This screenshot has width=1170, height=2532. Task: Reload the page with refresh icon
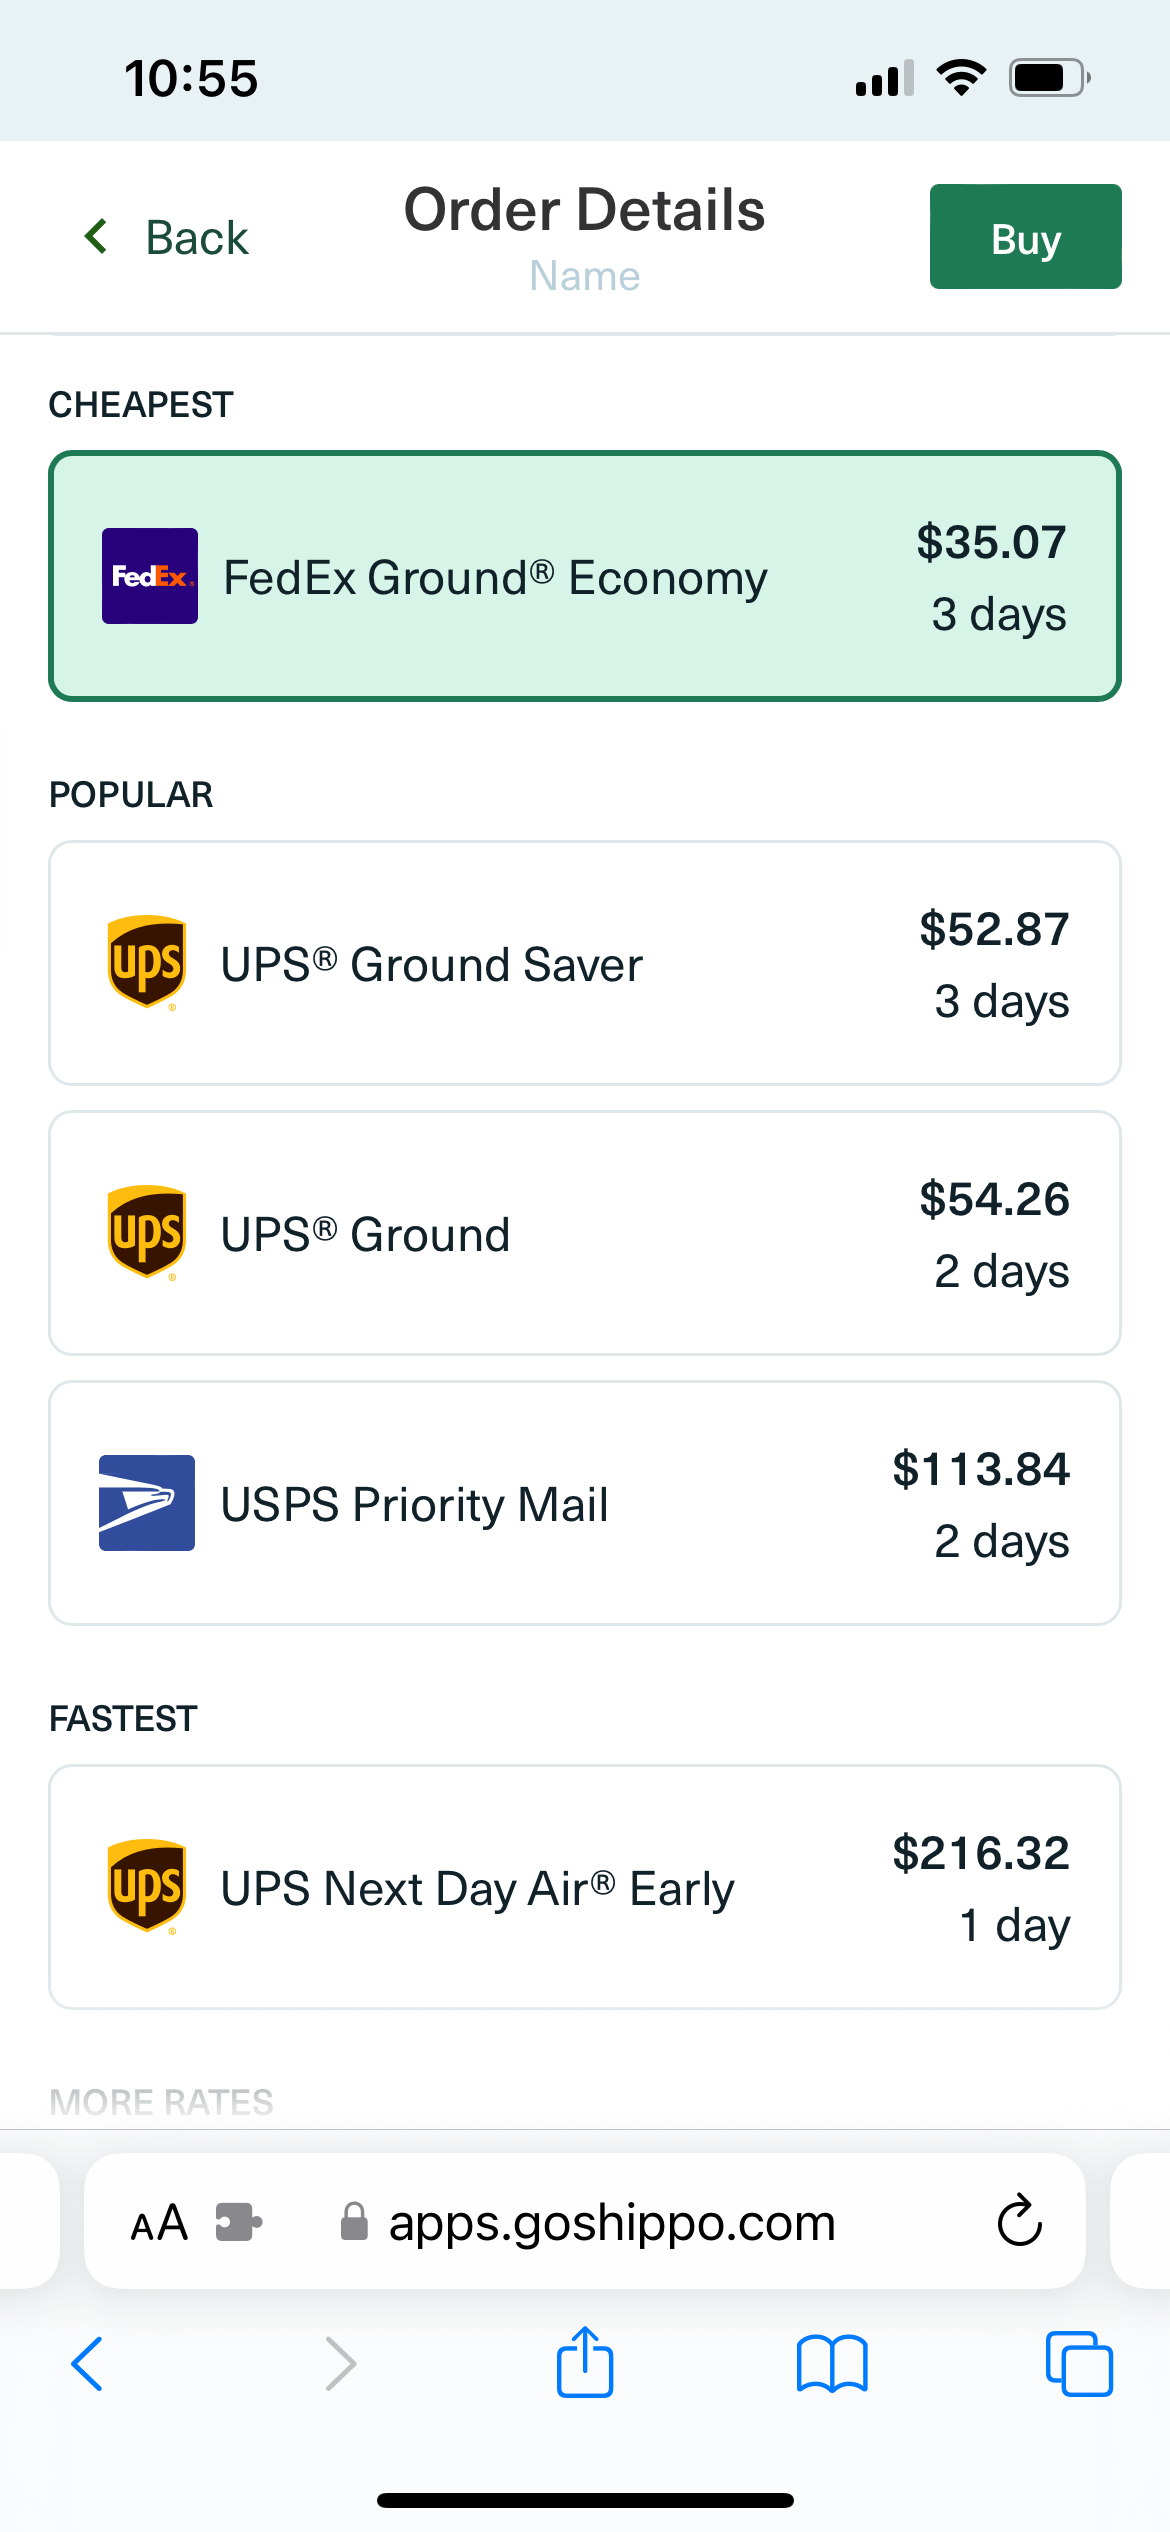click(1020, 2220)
